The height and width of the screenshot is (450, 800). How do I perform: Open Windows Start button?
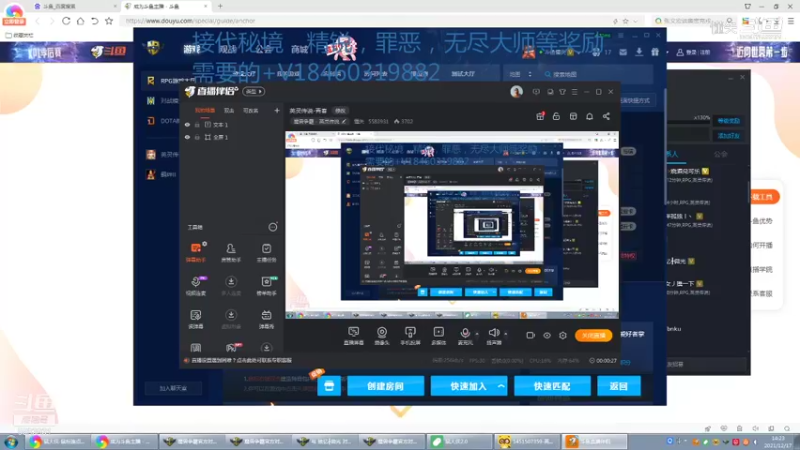coord(11,442)
